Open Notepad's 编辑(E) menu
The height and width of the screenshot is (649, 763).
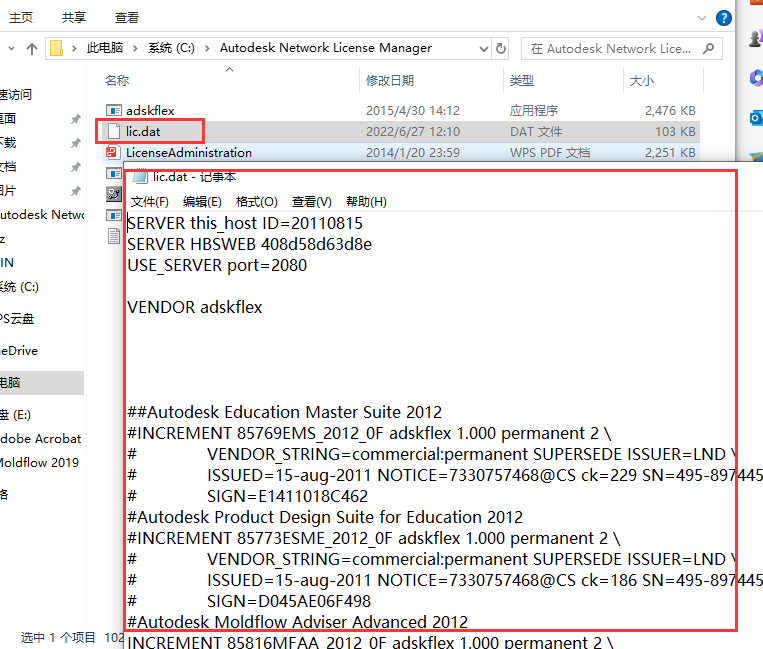[x=202, y=201]
